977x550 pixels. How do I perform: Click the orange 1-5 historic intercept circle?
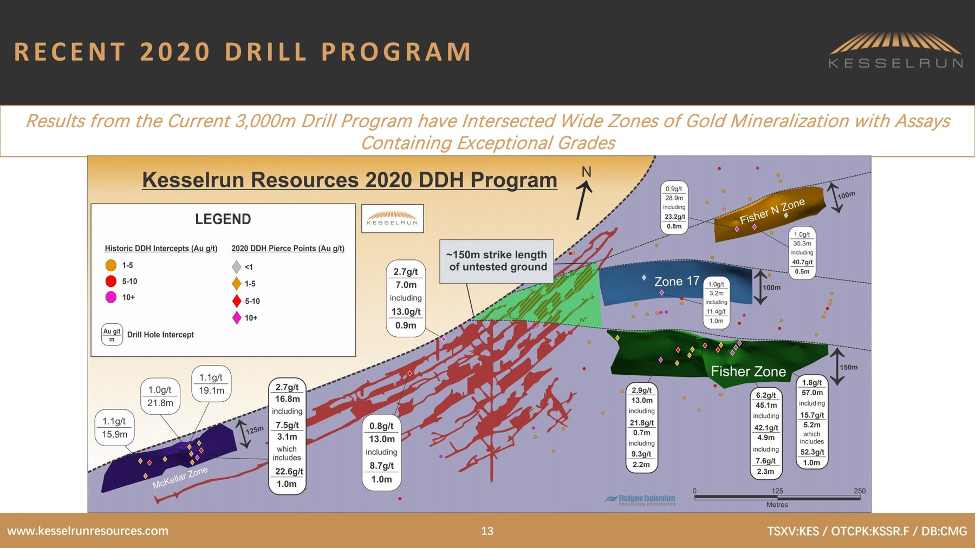(x=111, y=265)
